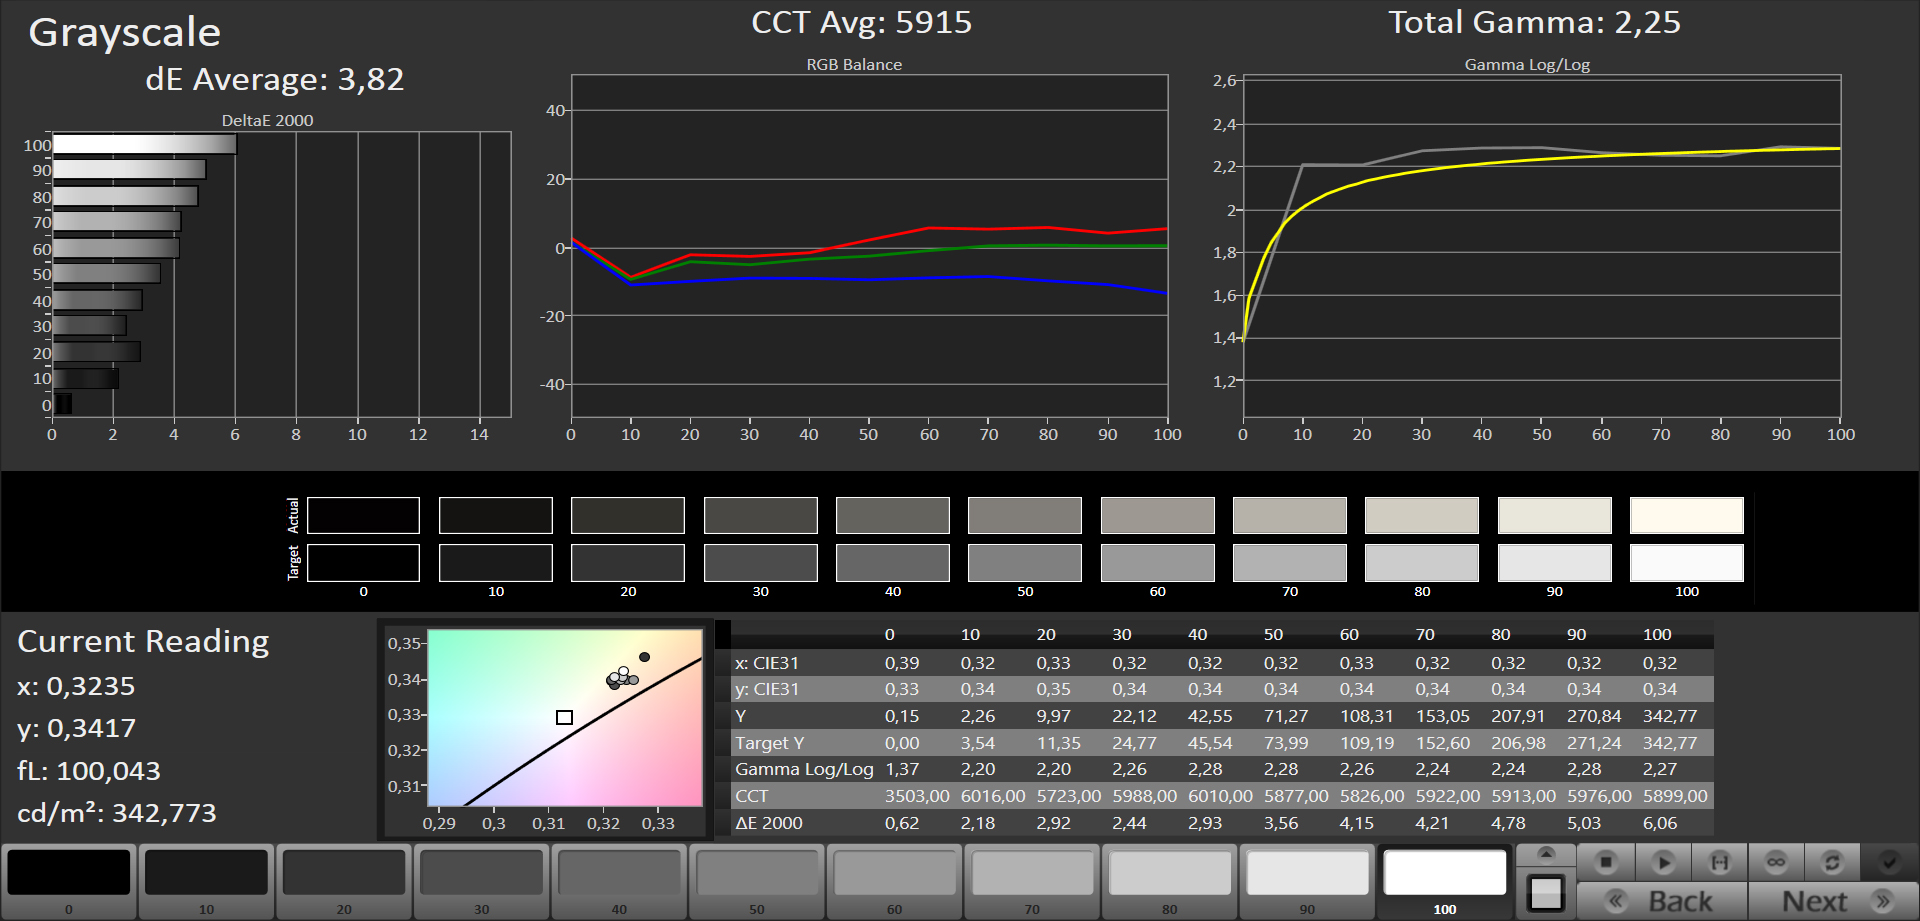Click the DeltaE 2000 bar for level 100
The width and height of the screenshot is (1920, 921).
(x=144, y=144)
